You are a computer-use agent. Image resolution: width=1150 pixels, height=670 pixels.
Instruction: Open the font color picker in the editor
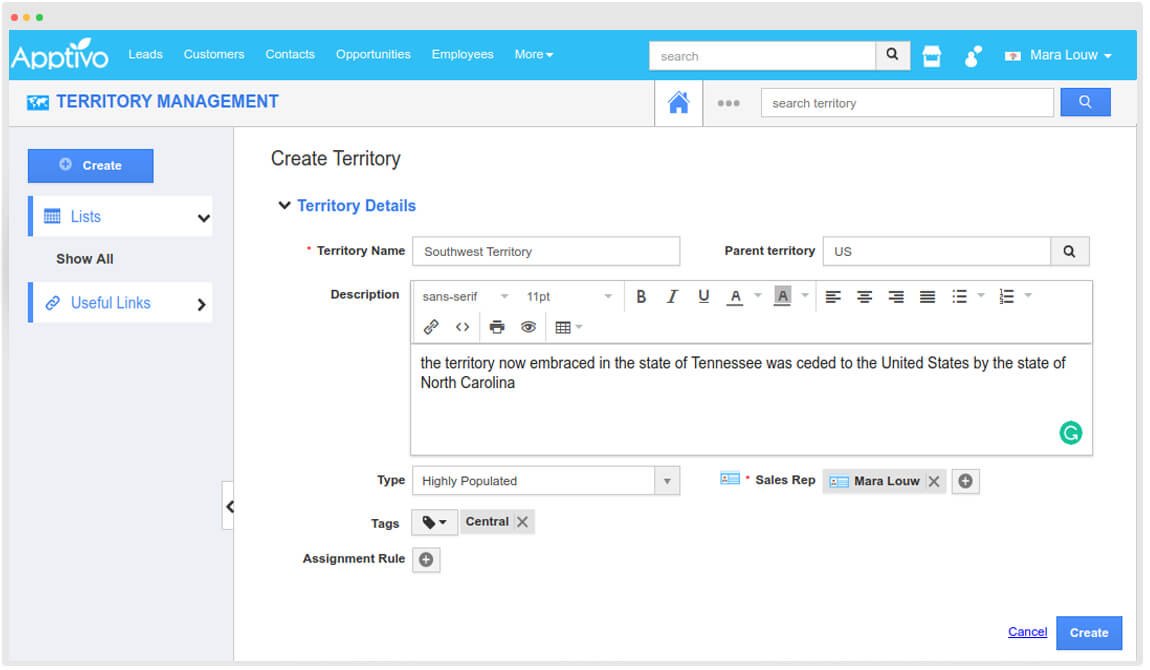click(x=737, y=296)
